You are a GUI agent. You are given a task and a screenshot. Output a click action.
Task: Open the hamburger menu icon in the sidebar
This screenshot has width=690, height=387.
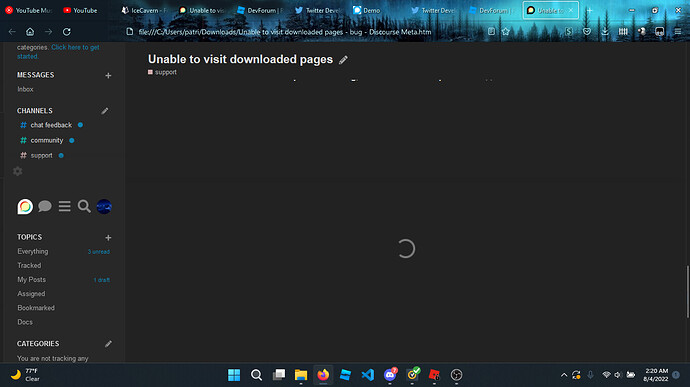tap(65, 206)
